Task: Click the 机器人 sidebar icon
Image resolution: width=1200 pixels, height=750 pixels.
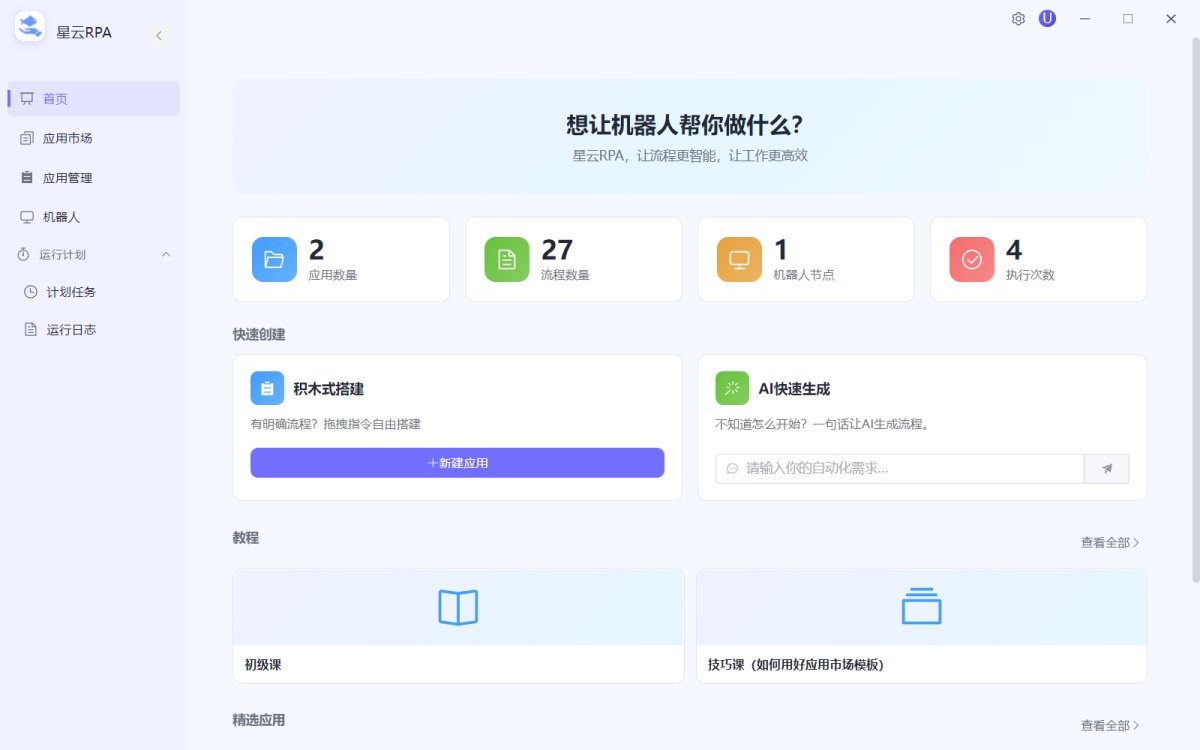Action: click(x=28, y=216)
